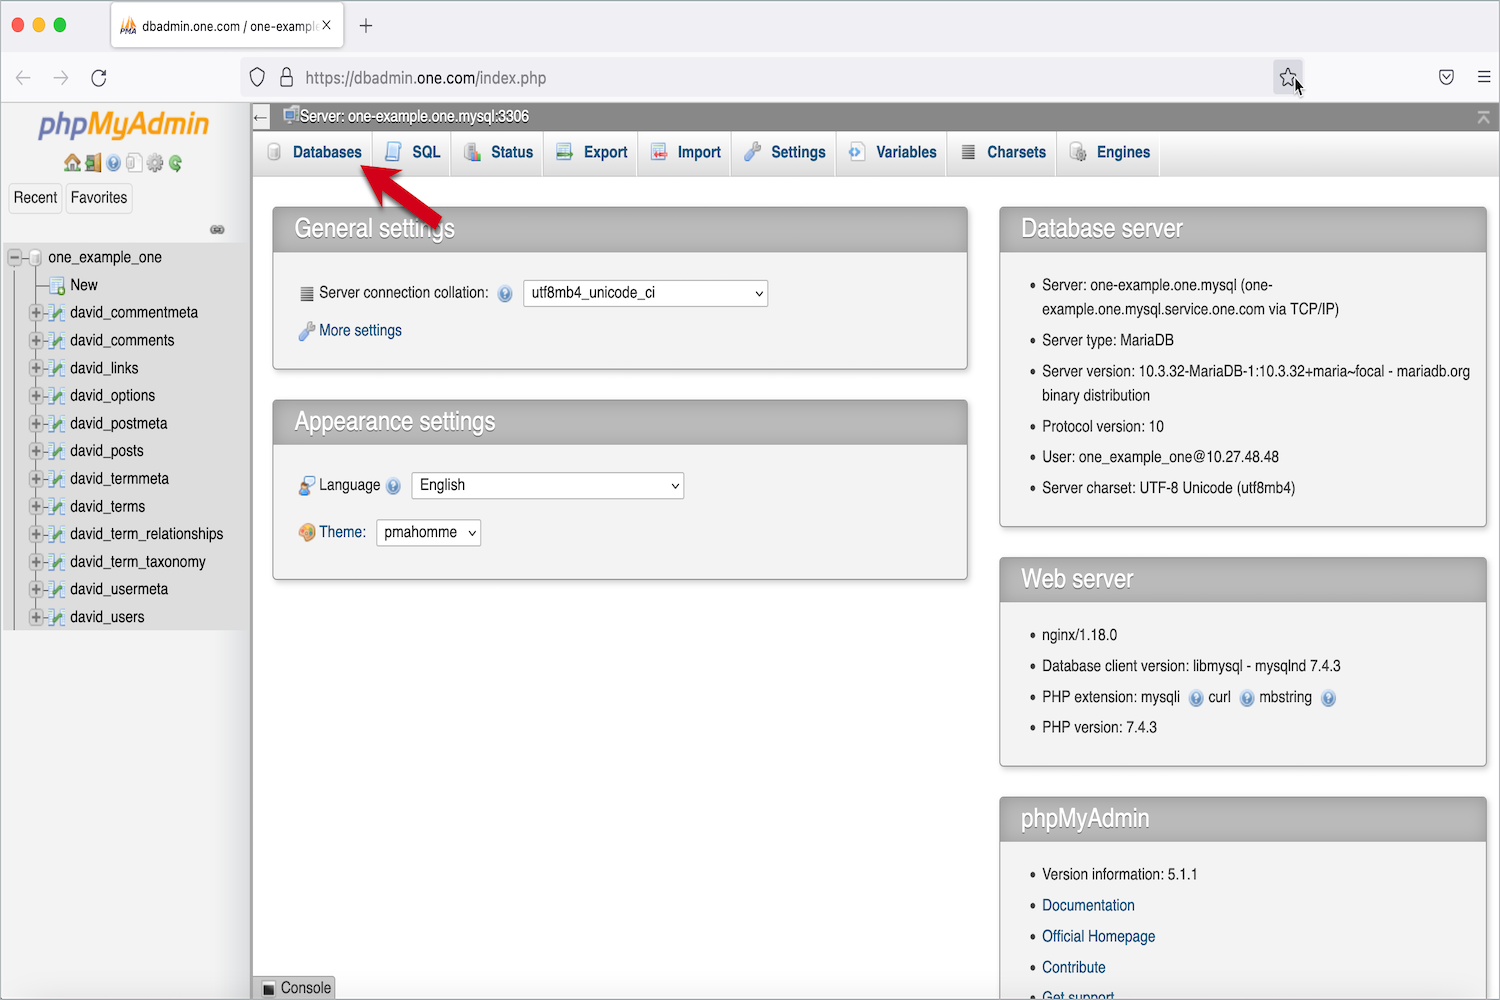1500x1000 pixels.
Task: Hide navigation panel with left arrow
Action: point(261,117)
